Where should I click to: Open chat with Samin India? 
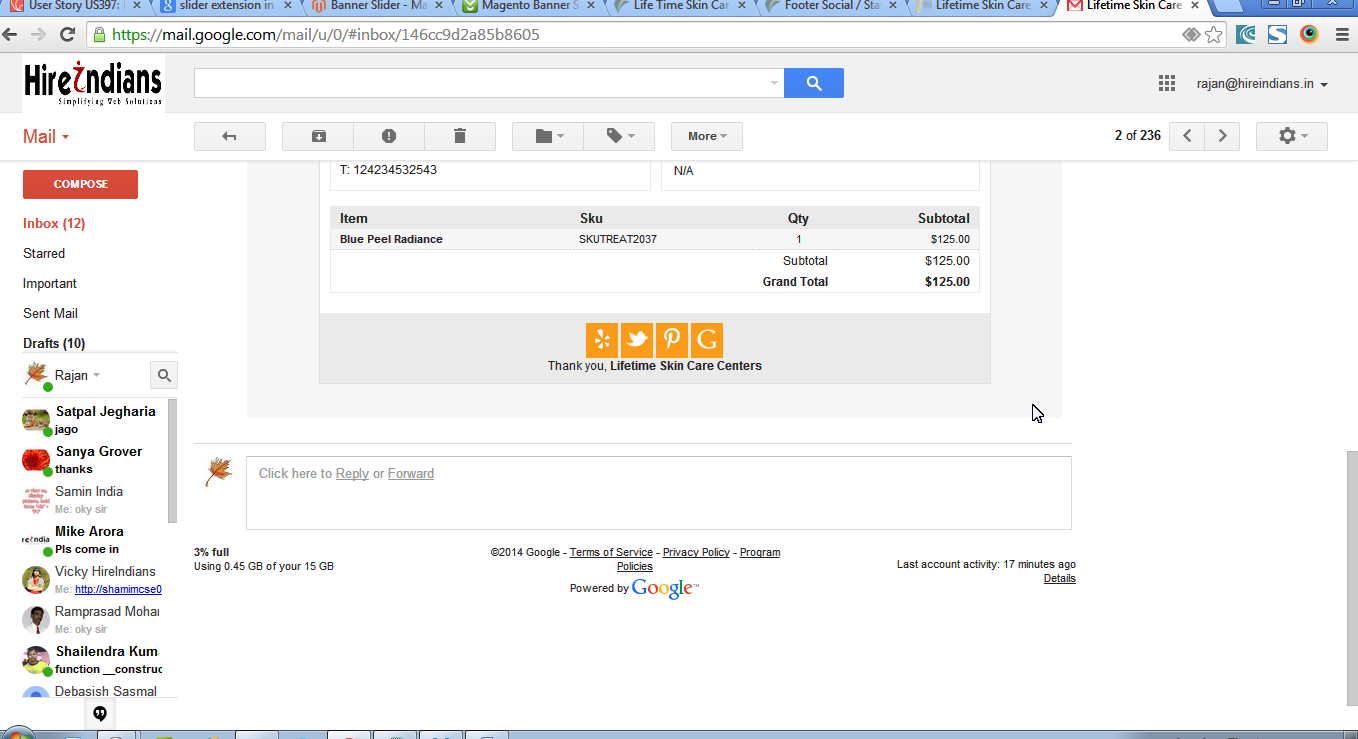(x=92, y=500)
